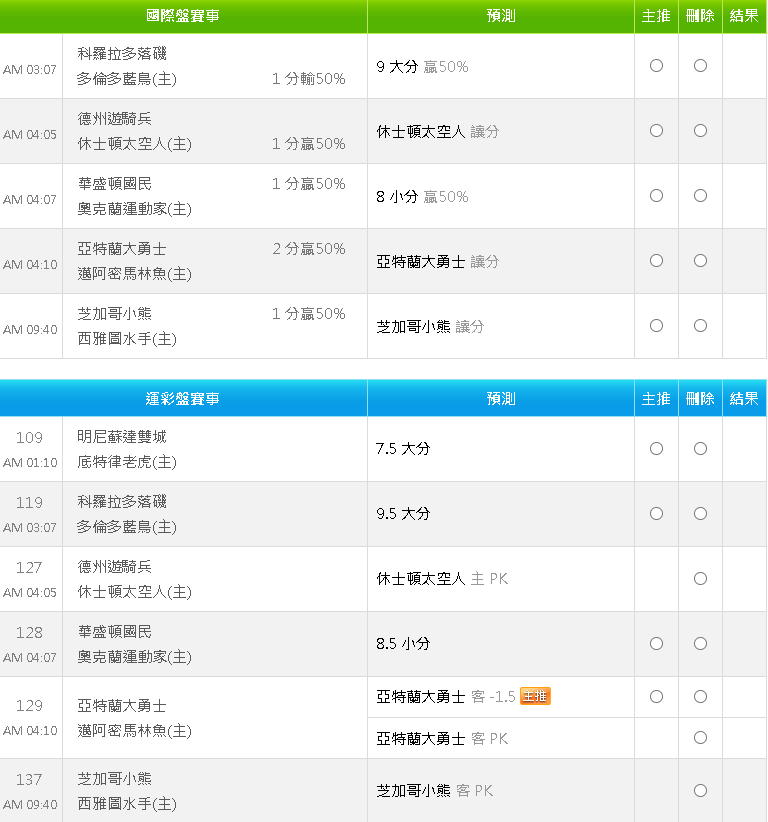Choose 主推 for 華盛頓國民 game in 國際盤

[x=656, y=196]
